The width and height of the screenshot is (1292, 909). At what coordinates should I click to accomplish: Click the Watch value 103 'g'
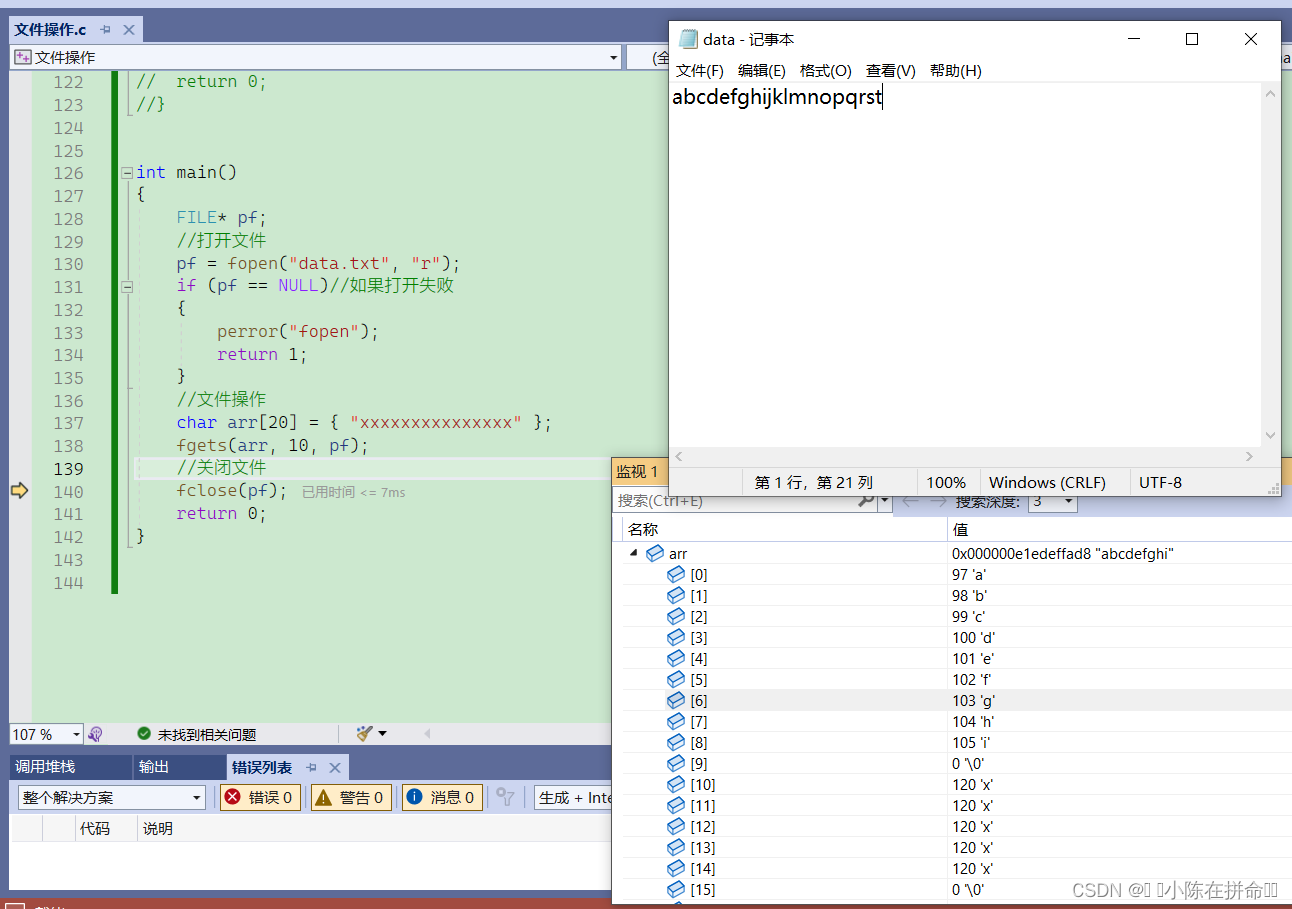[x=974, y=700]
